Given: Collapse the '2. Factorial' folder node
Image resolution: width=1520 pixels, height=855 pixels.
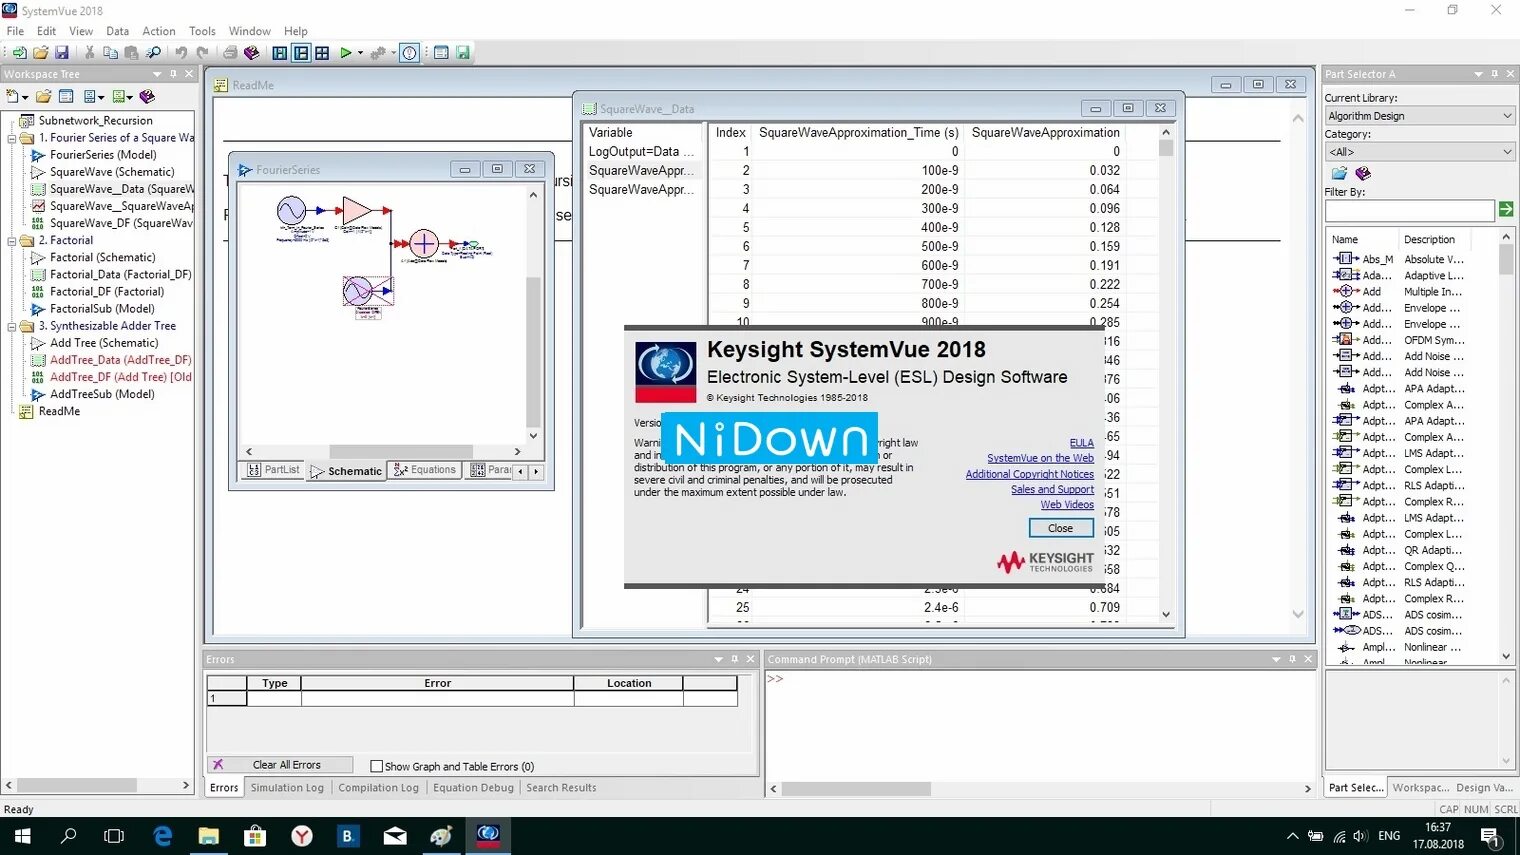Looking at the screenshot, I should pyautogui.click(x=13, y=241).
